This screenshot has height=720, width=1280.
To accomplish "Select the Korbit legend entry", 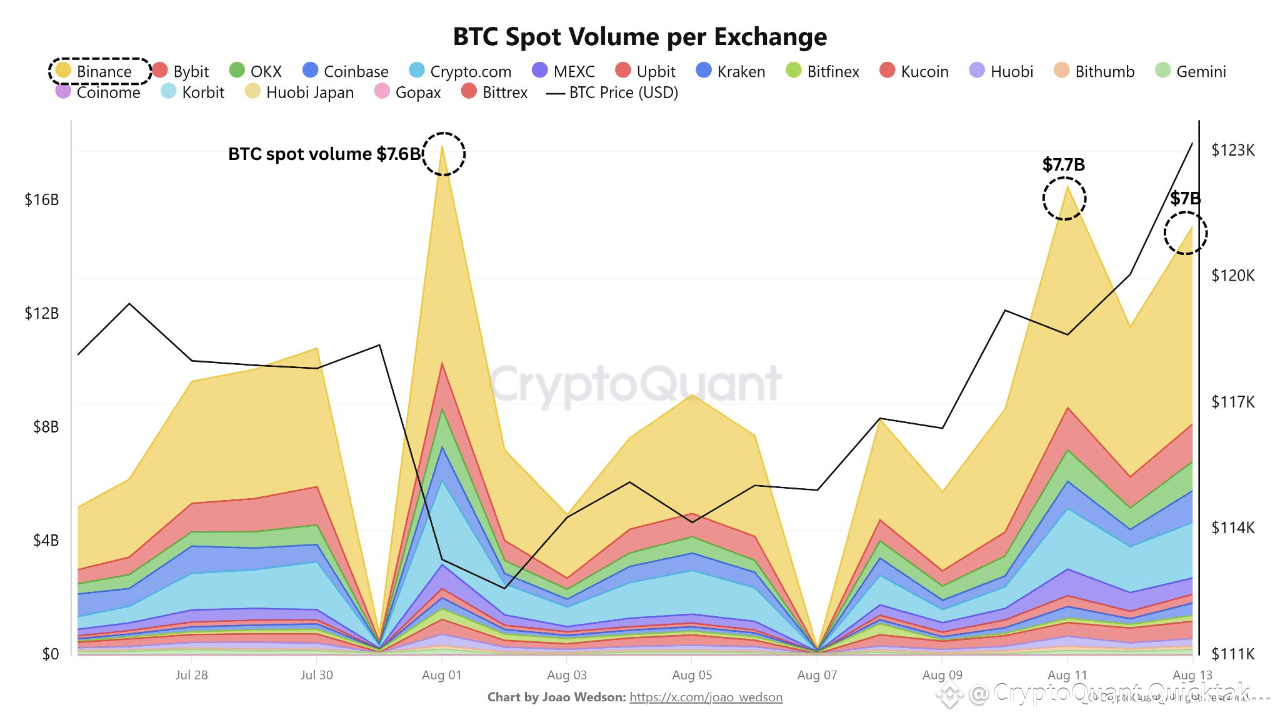I will 193,93.
